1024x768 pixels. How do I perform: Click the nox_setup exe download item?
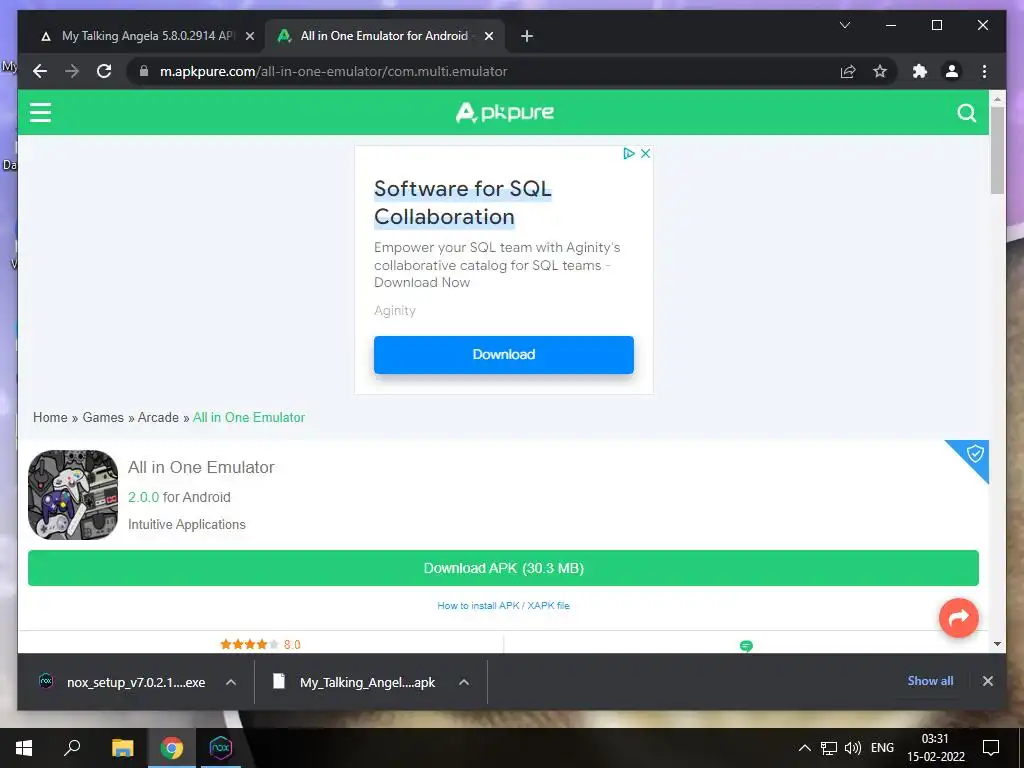(135, 682)
